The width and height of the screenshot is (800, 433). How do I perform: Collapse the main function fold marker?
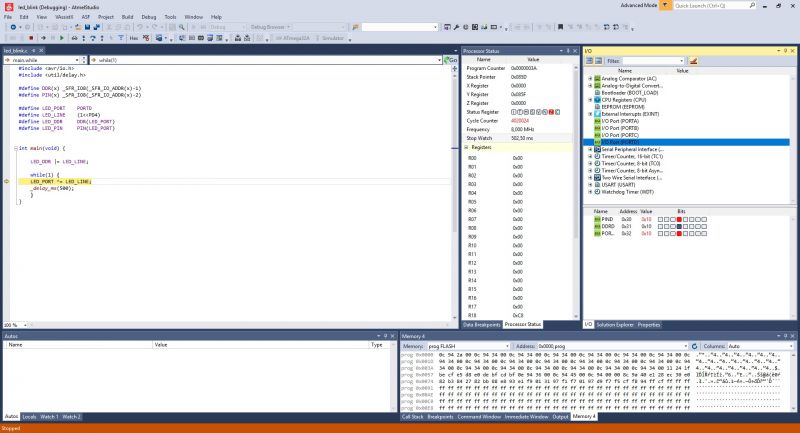tap(16, 148)
